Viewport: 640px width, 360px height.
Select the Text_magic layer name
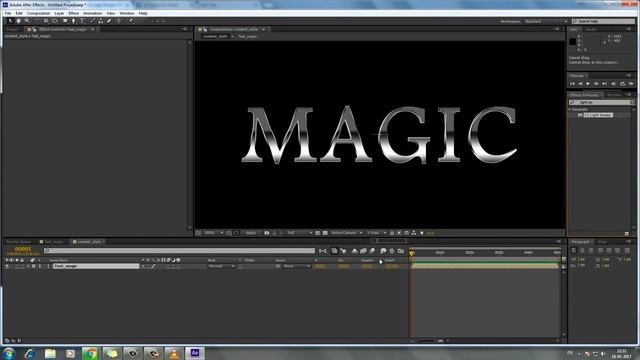(96, 266)
